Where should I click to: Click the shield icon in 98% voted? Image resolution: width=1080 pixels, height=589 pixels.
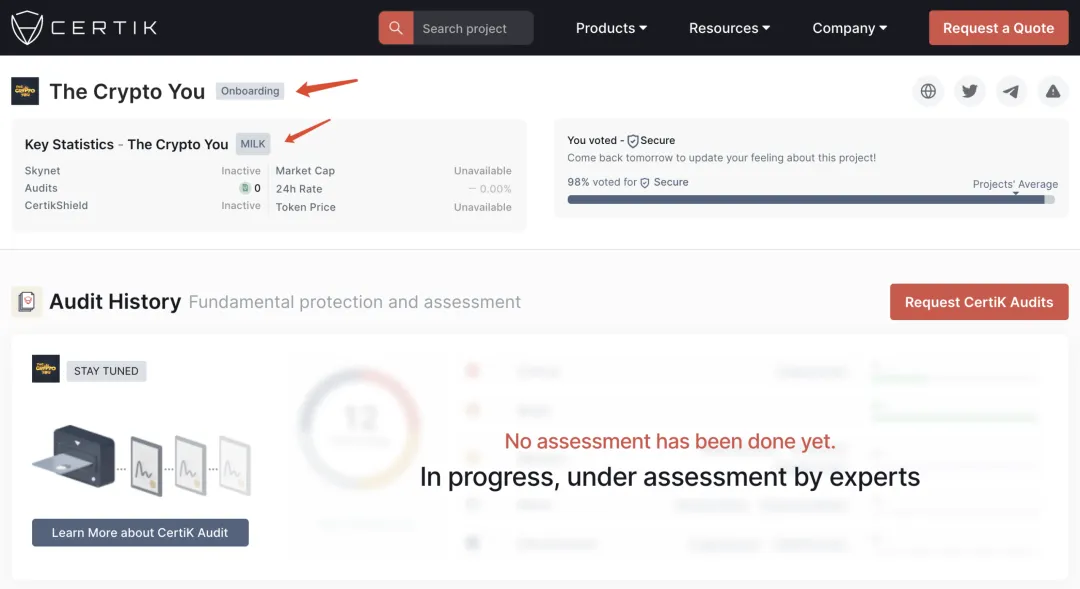point(645,183)
